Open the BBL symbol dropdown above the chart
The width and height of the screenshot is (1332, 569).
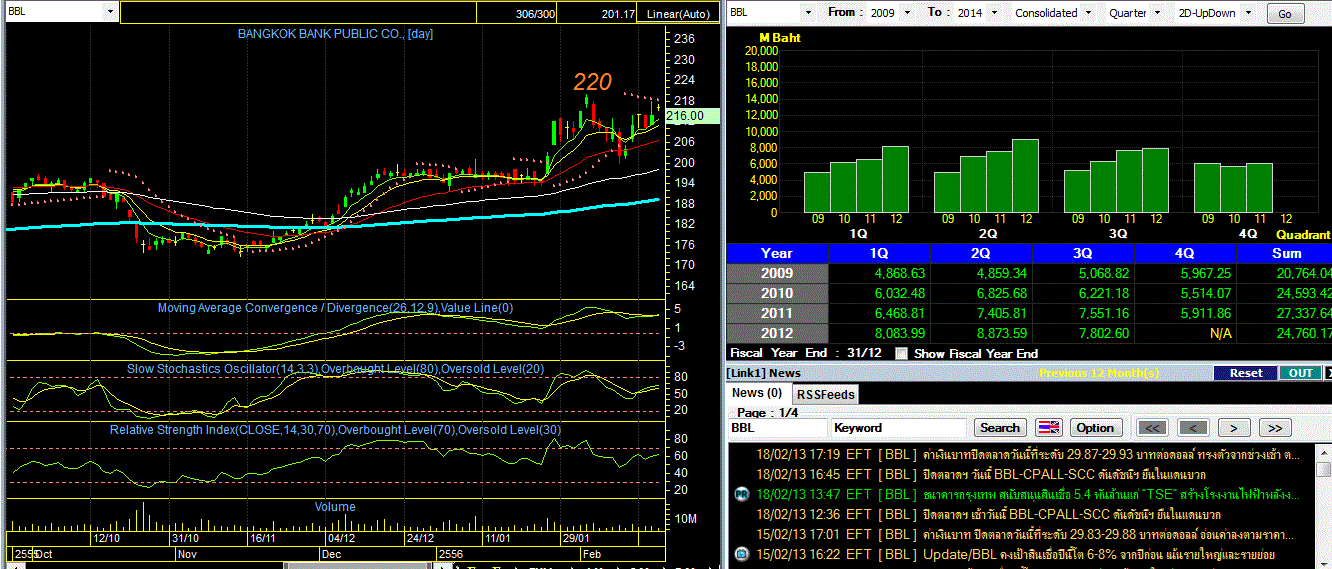(x=108, y=12)
